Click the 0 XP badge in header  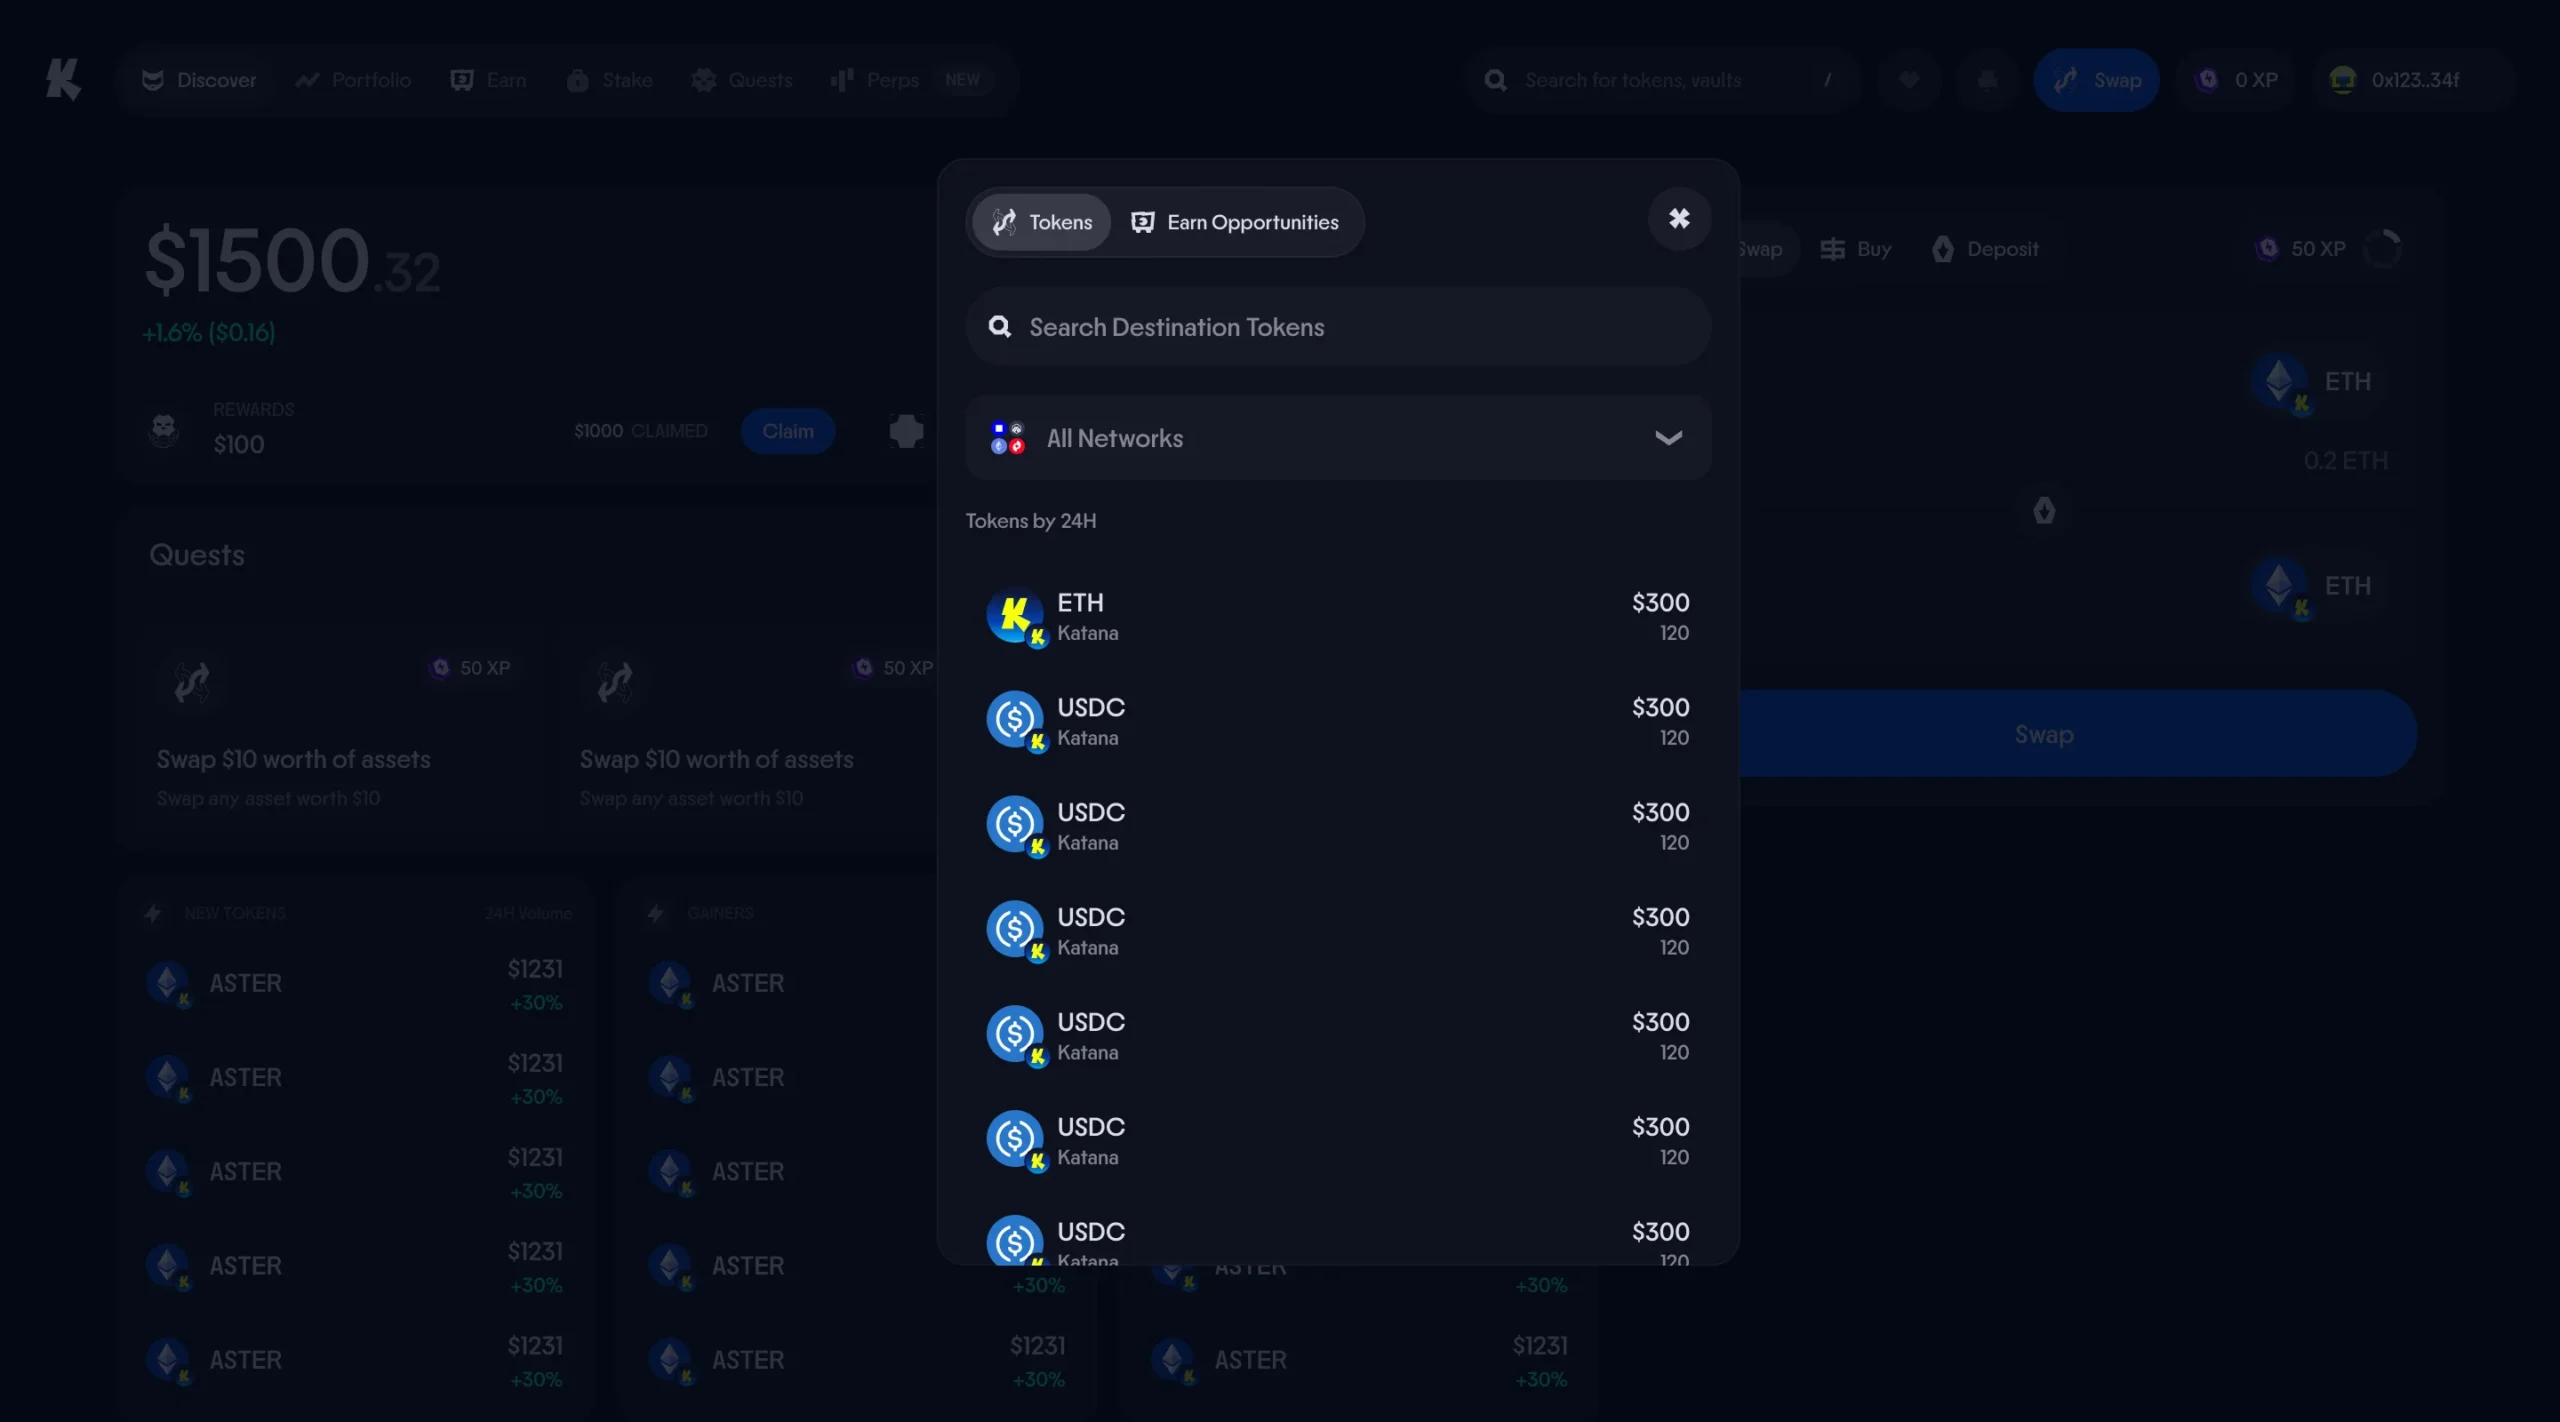point(2236,80)
